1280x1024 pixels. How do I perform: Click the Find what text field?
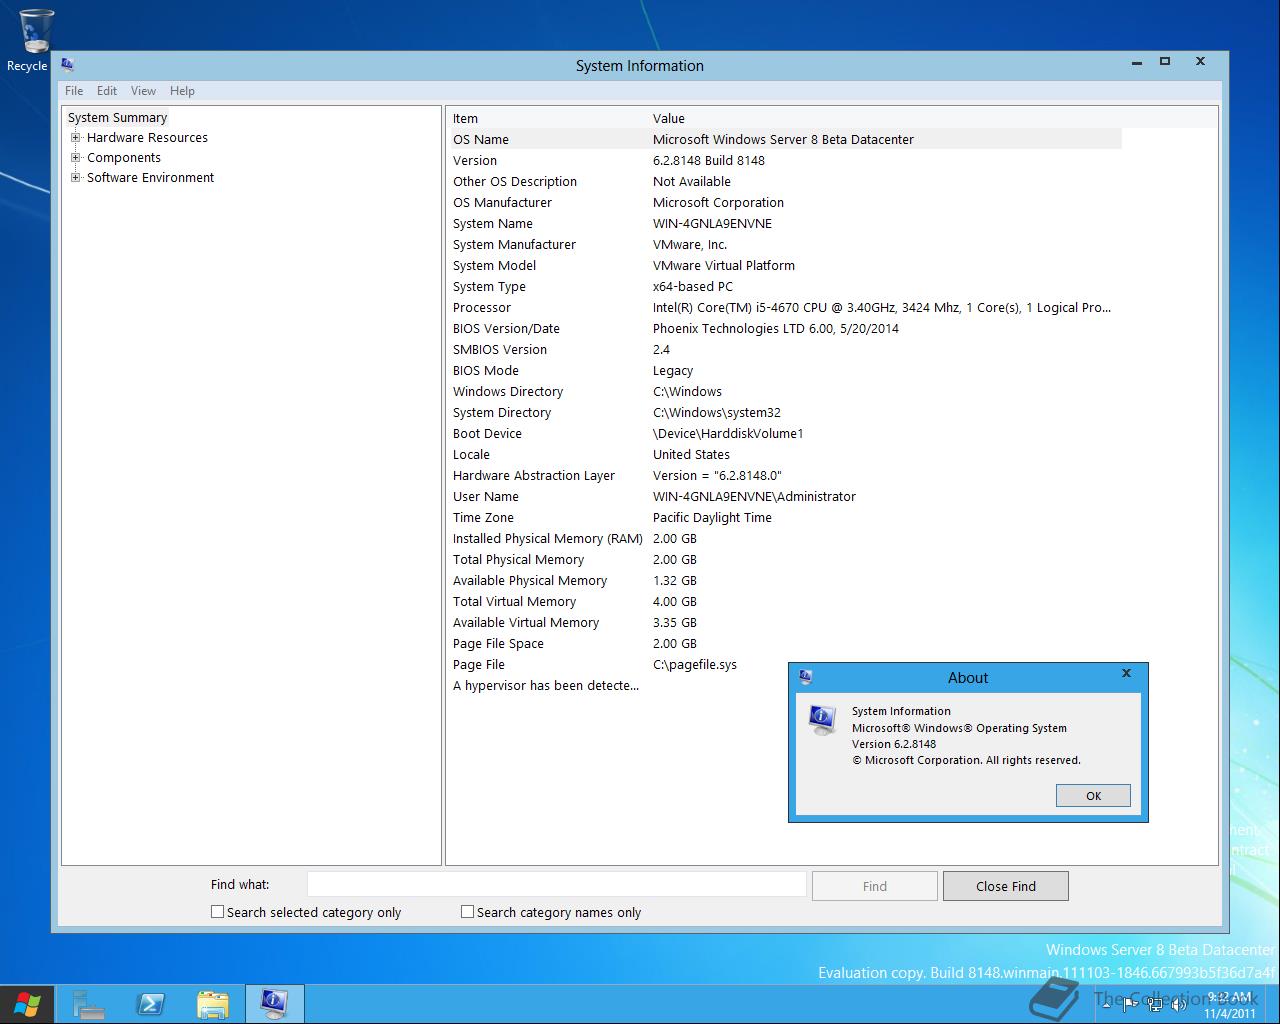556,884
